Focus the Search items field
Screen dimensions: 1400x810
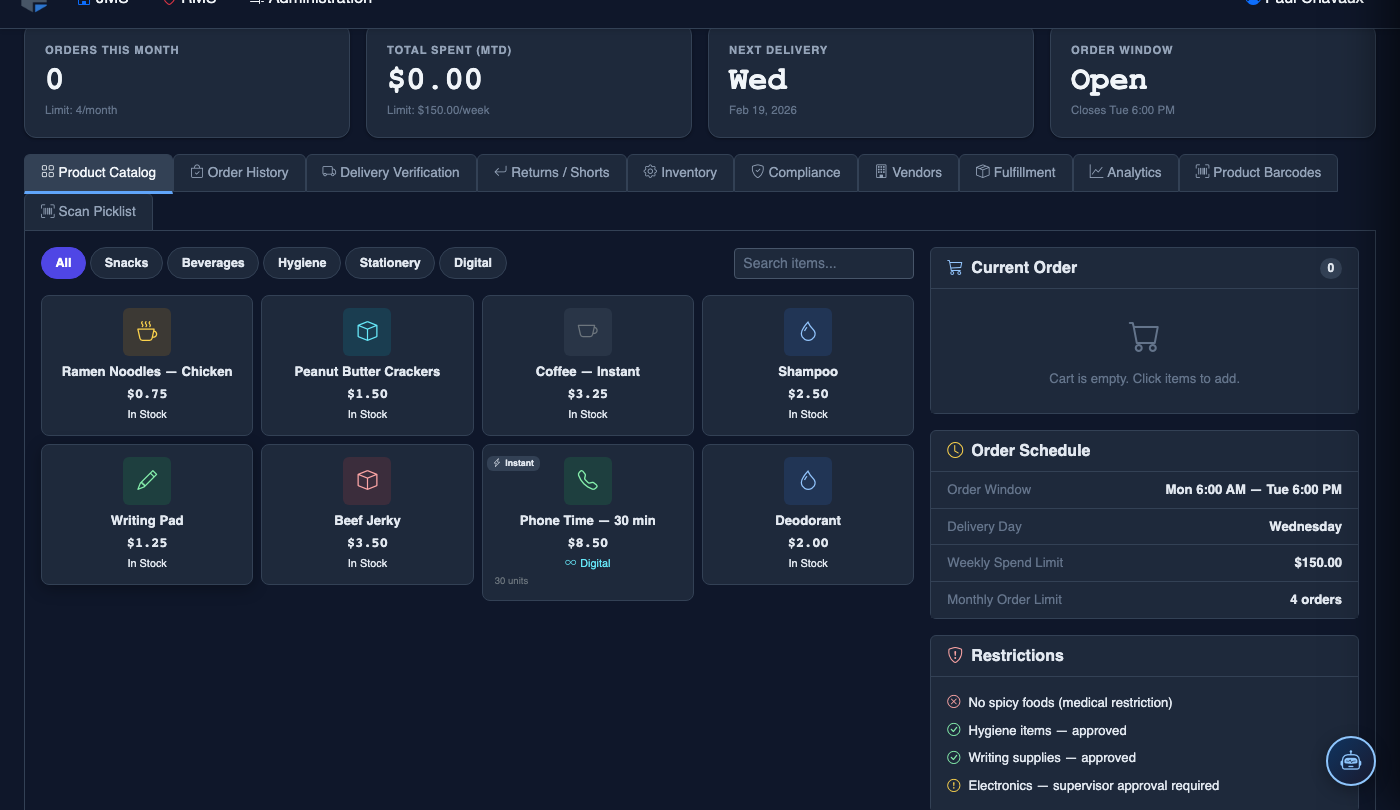point(824,263)
